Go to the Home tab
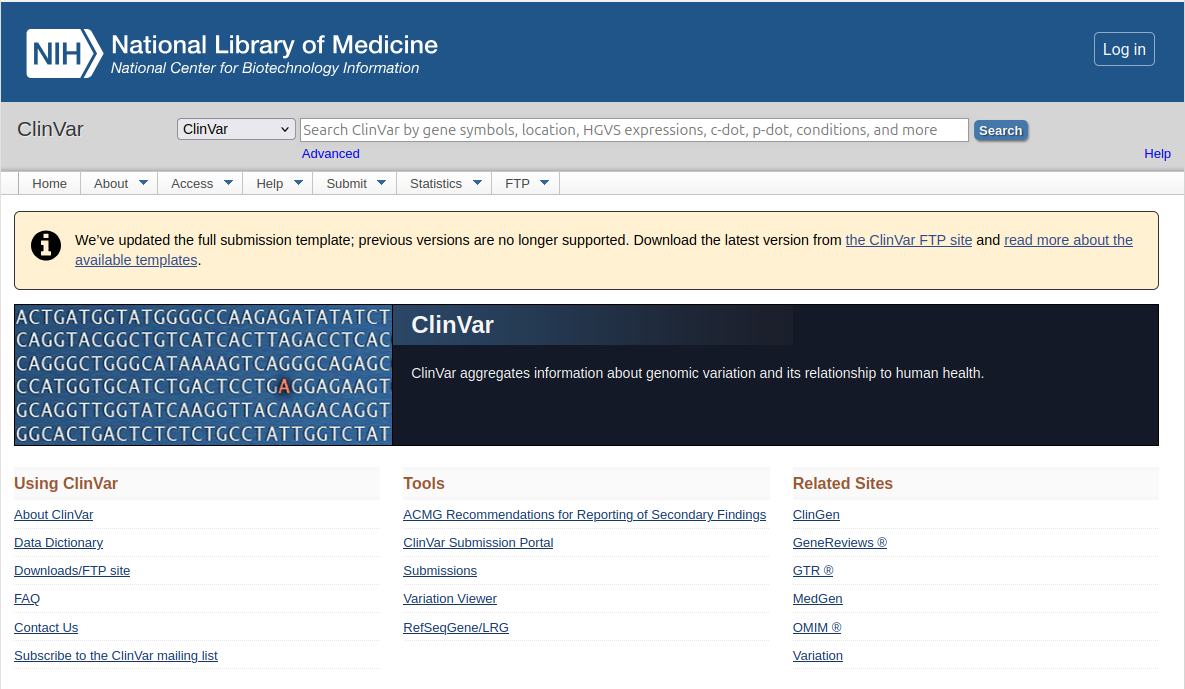Image resolution: width=1185 pixels, height=689 pixels. coord(49,183)
